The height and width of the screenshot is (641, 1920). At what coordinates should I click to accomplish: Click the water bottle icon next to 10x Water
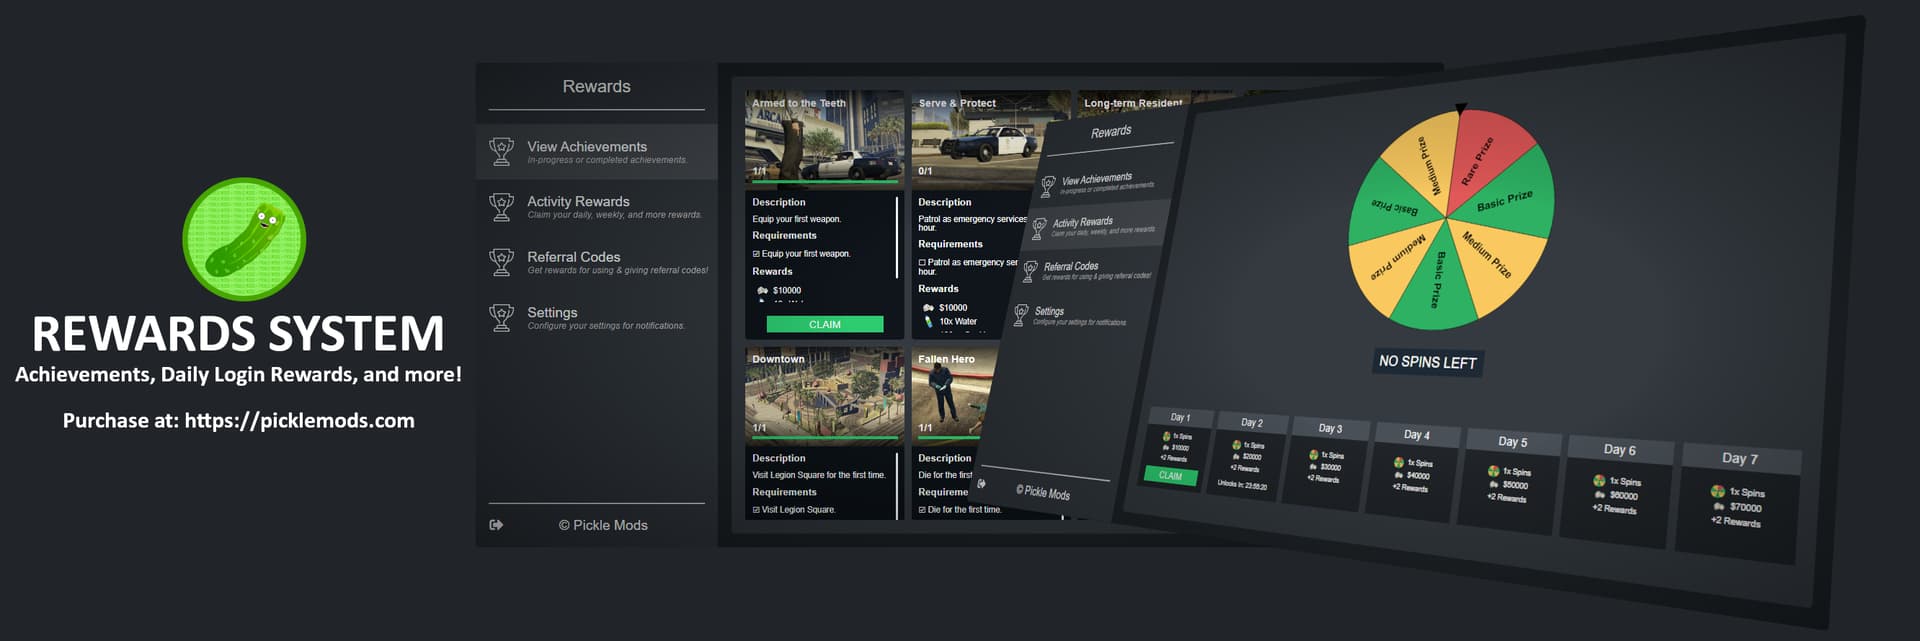click(x=928, y=322)
